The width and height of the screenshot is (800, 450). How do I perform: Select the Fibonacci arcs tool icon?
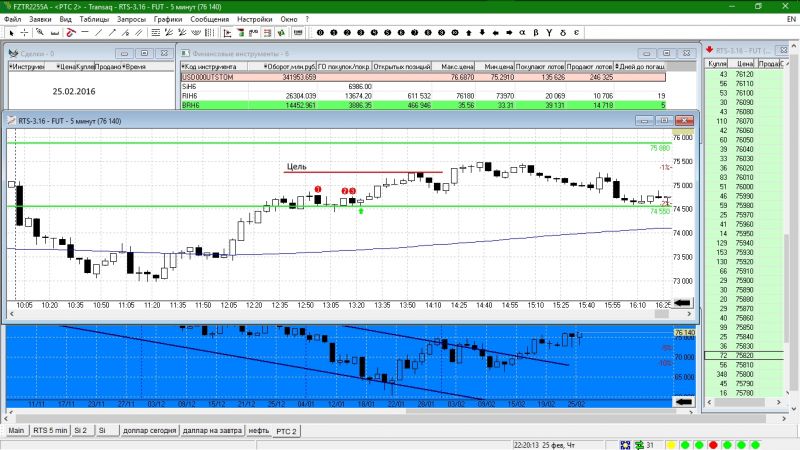pyautogui.click(x=196, y=33)
